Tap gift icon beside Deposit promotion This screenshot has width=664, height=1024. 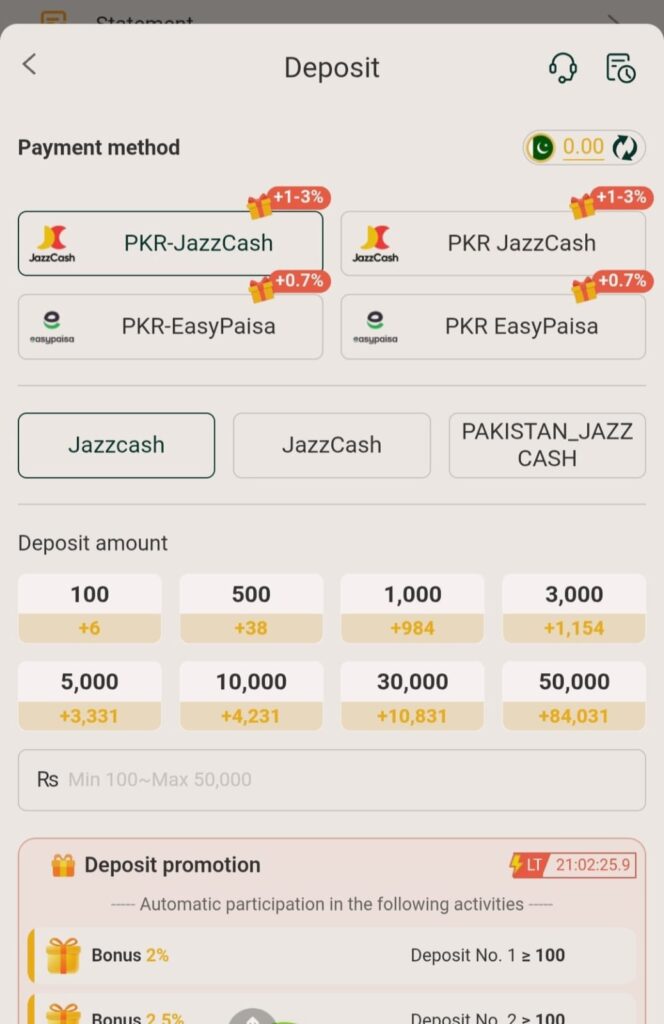(x=63, y=865)
